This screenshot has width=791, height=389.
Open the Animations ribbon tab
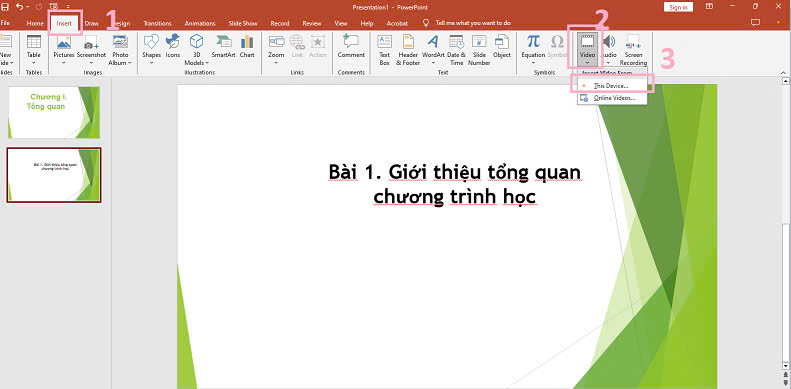pyautogui.click(x=200, y=23)
